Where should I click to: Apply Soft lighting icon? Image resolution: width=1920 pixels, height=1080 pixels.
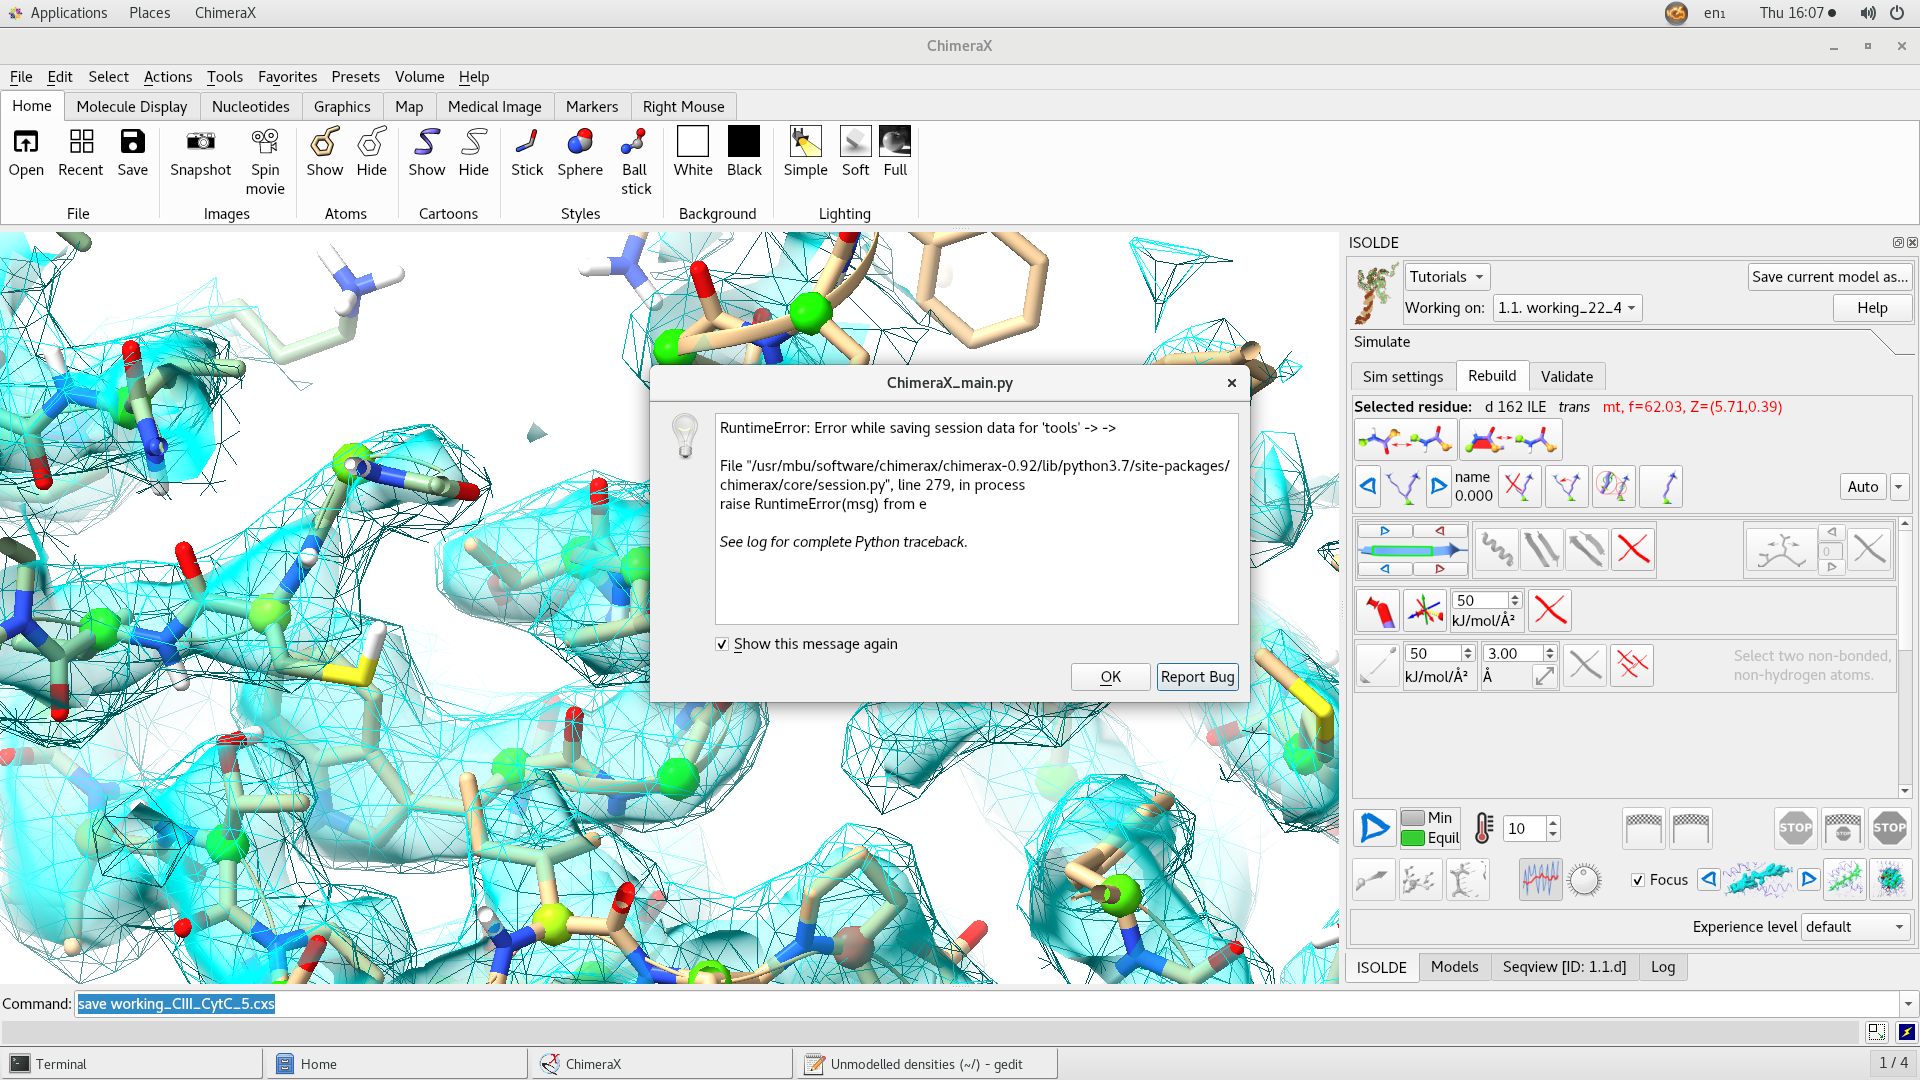tap(855, 142)
